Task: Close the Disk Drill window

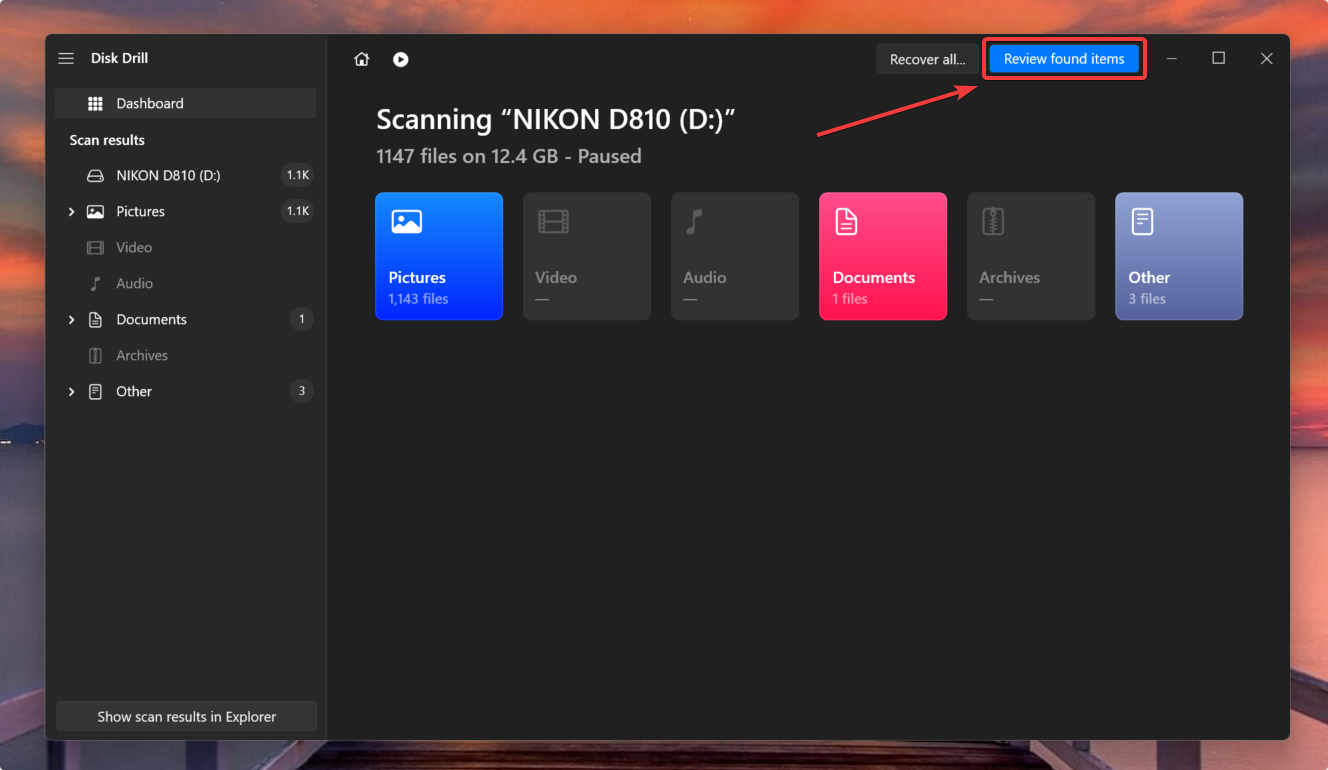Action: (1266, 59)
